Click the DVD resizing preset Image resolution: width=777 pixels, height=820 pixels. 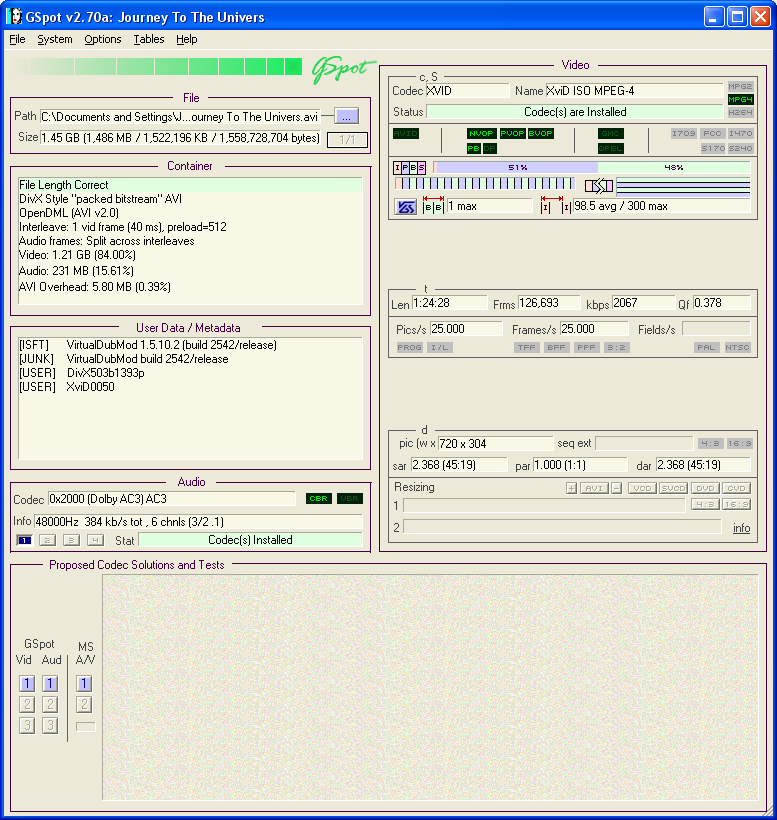(x=705, y=488)
